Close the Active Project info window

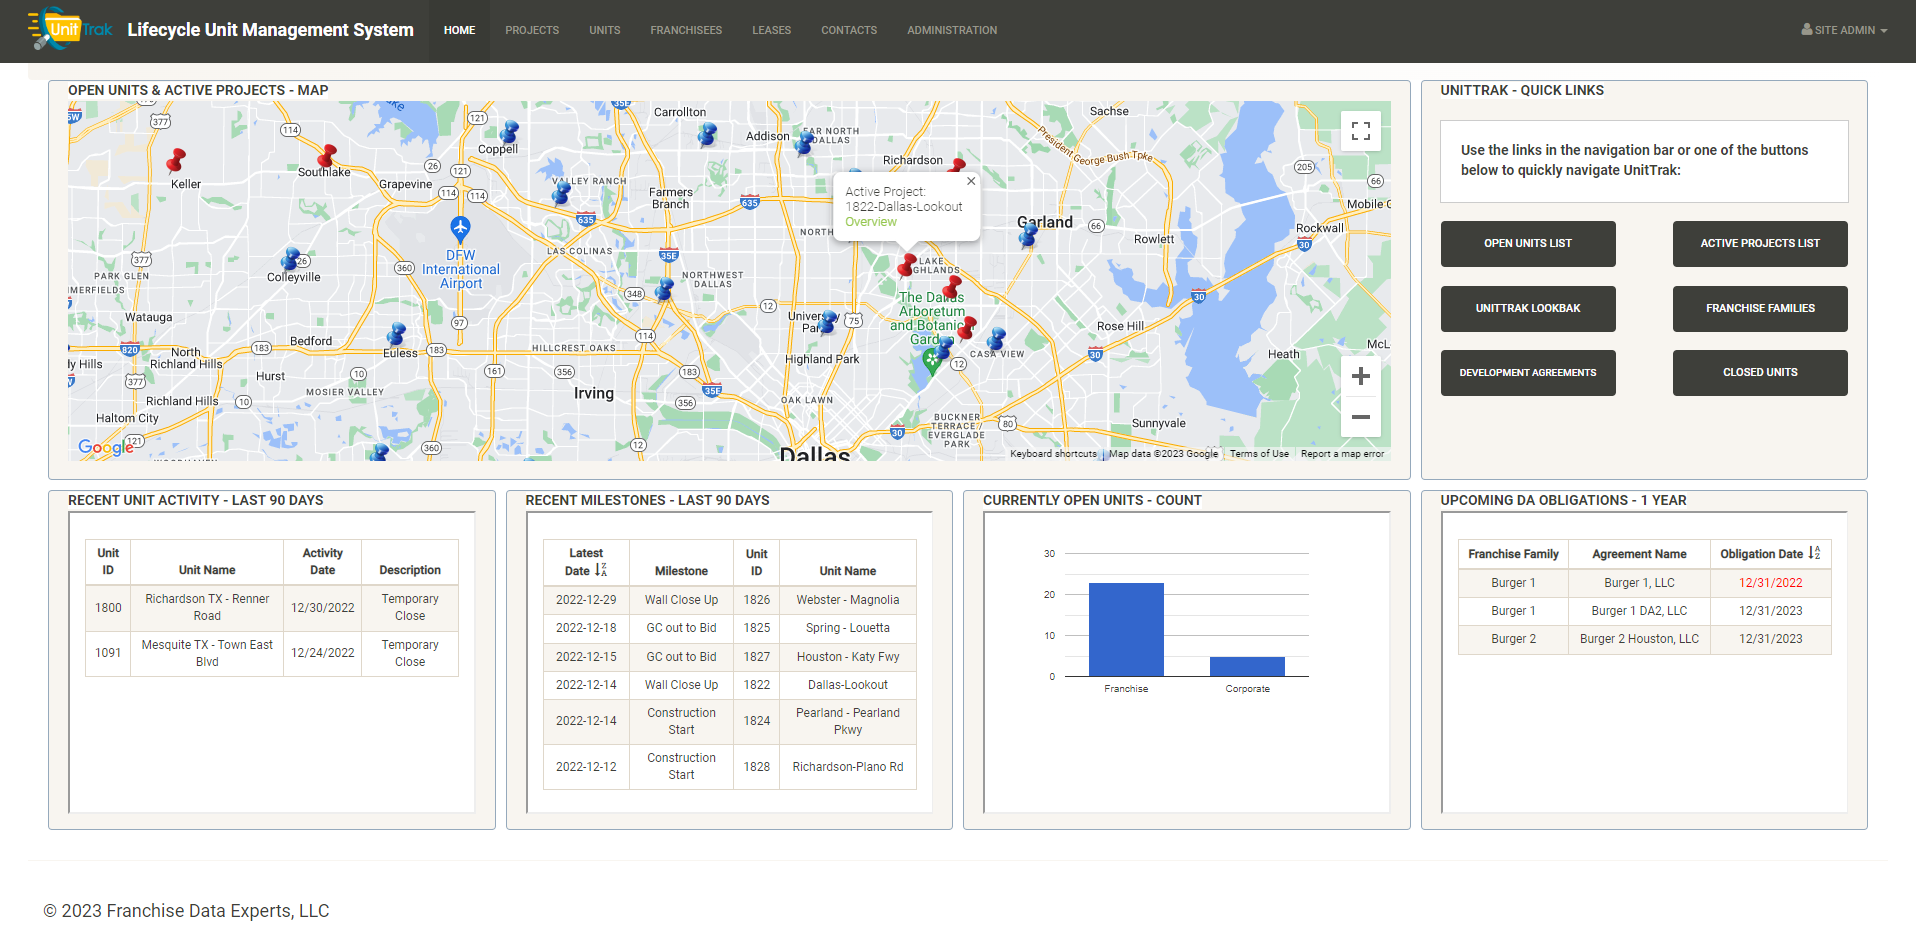tap(970, 181)
